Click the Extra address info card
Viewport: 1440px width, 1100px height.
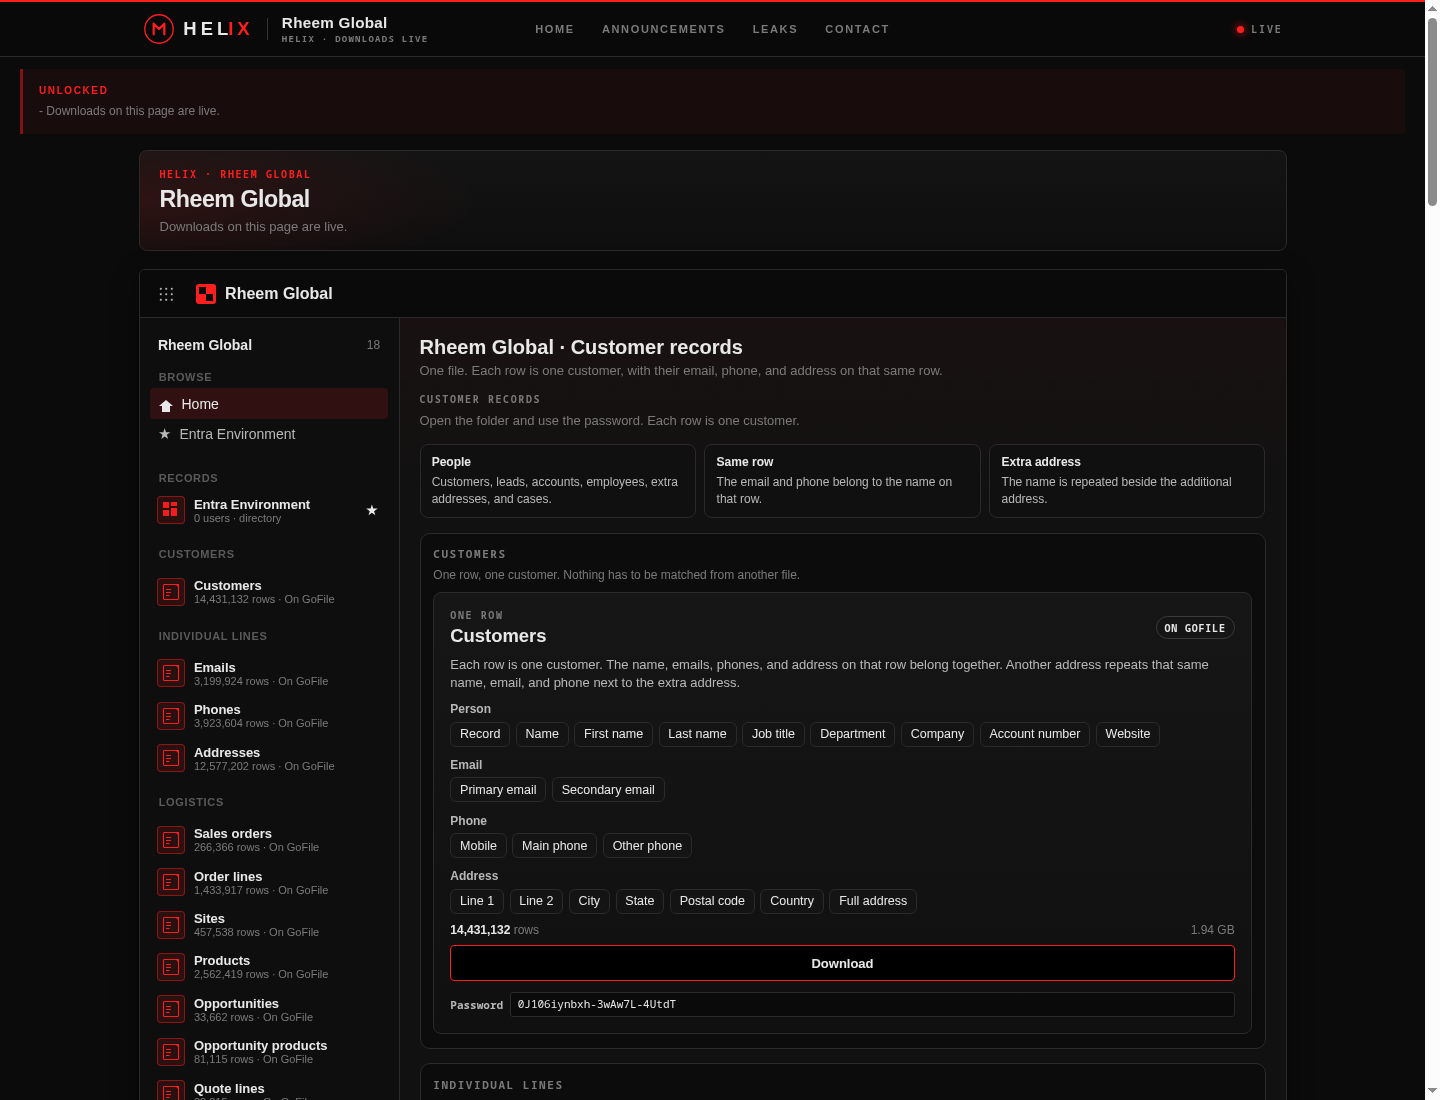pos(1127,481)
